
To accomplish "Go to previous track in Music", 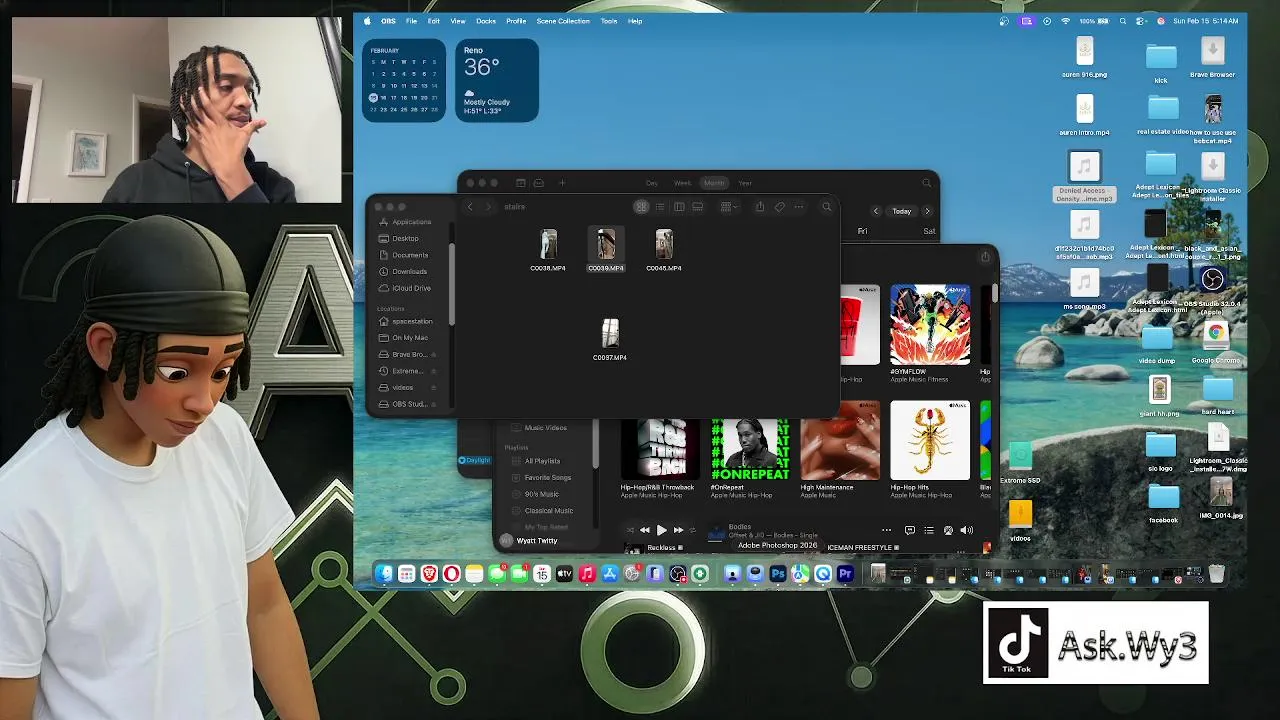I will 644,530.
